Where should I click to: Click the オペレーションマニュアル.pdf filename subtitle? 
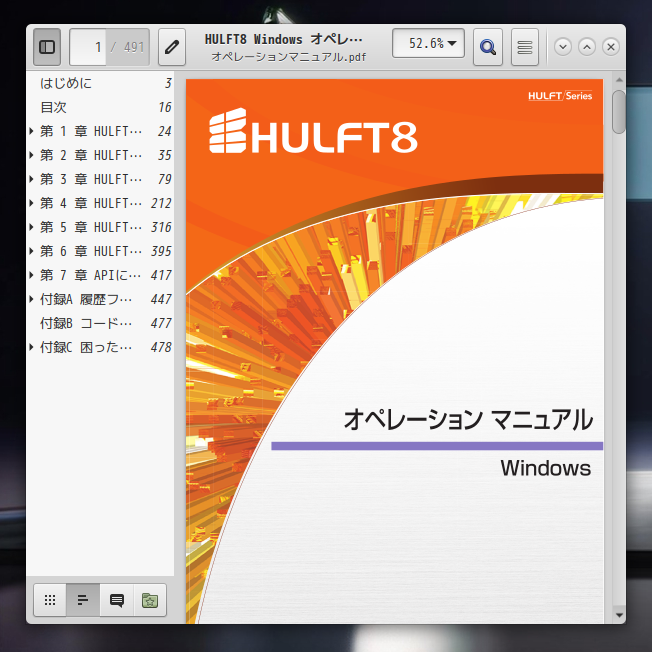pos(289,57)
